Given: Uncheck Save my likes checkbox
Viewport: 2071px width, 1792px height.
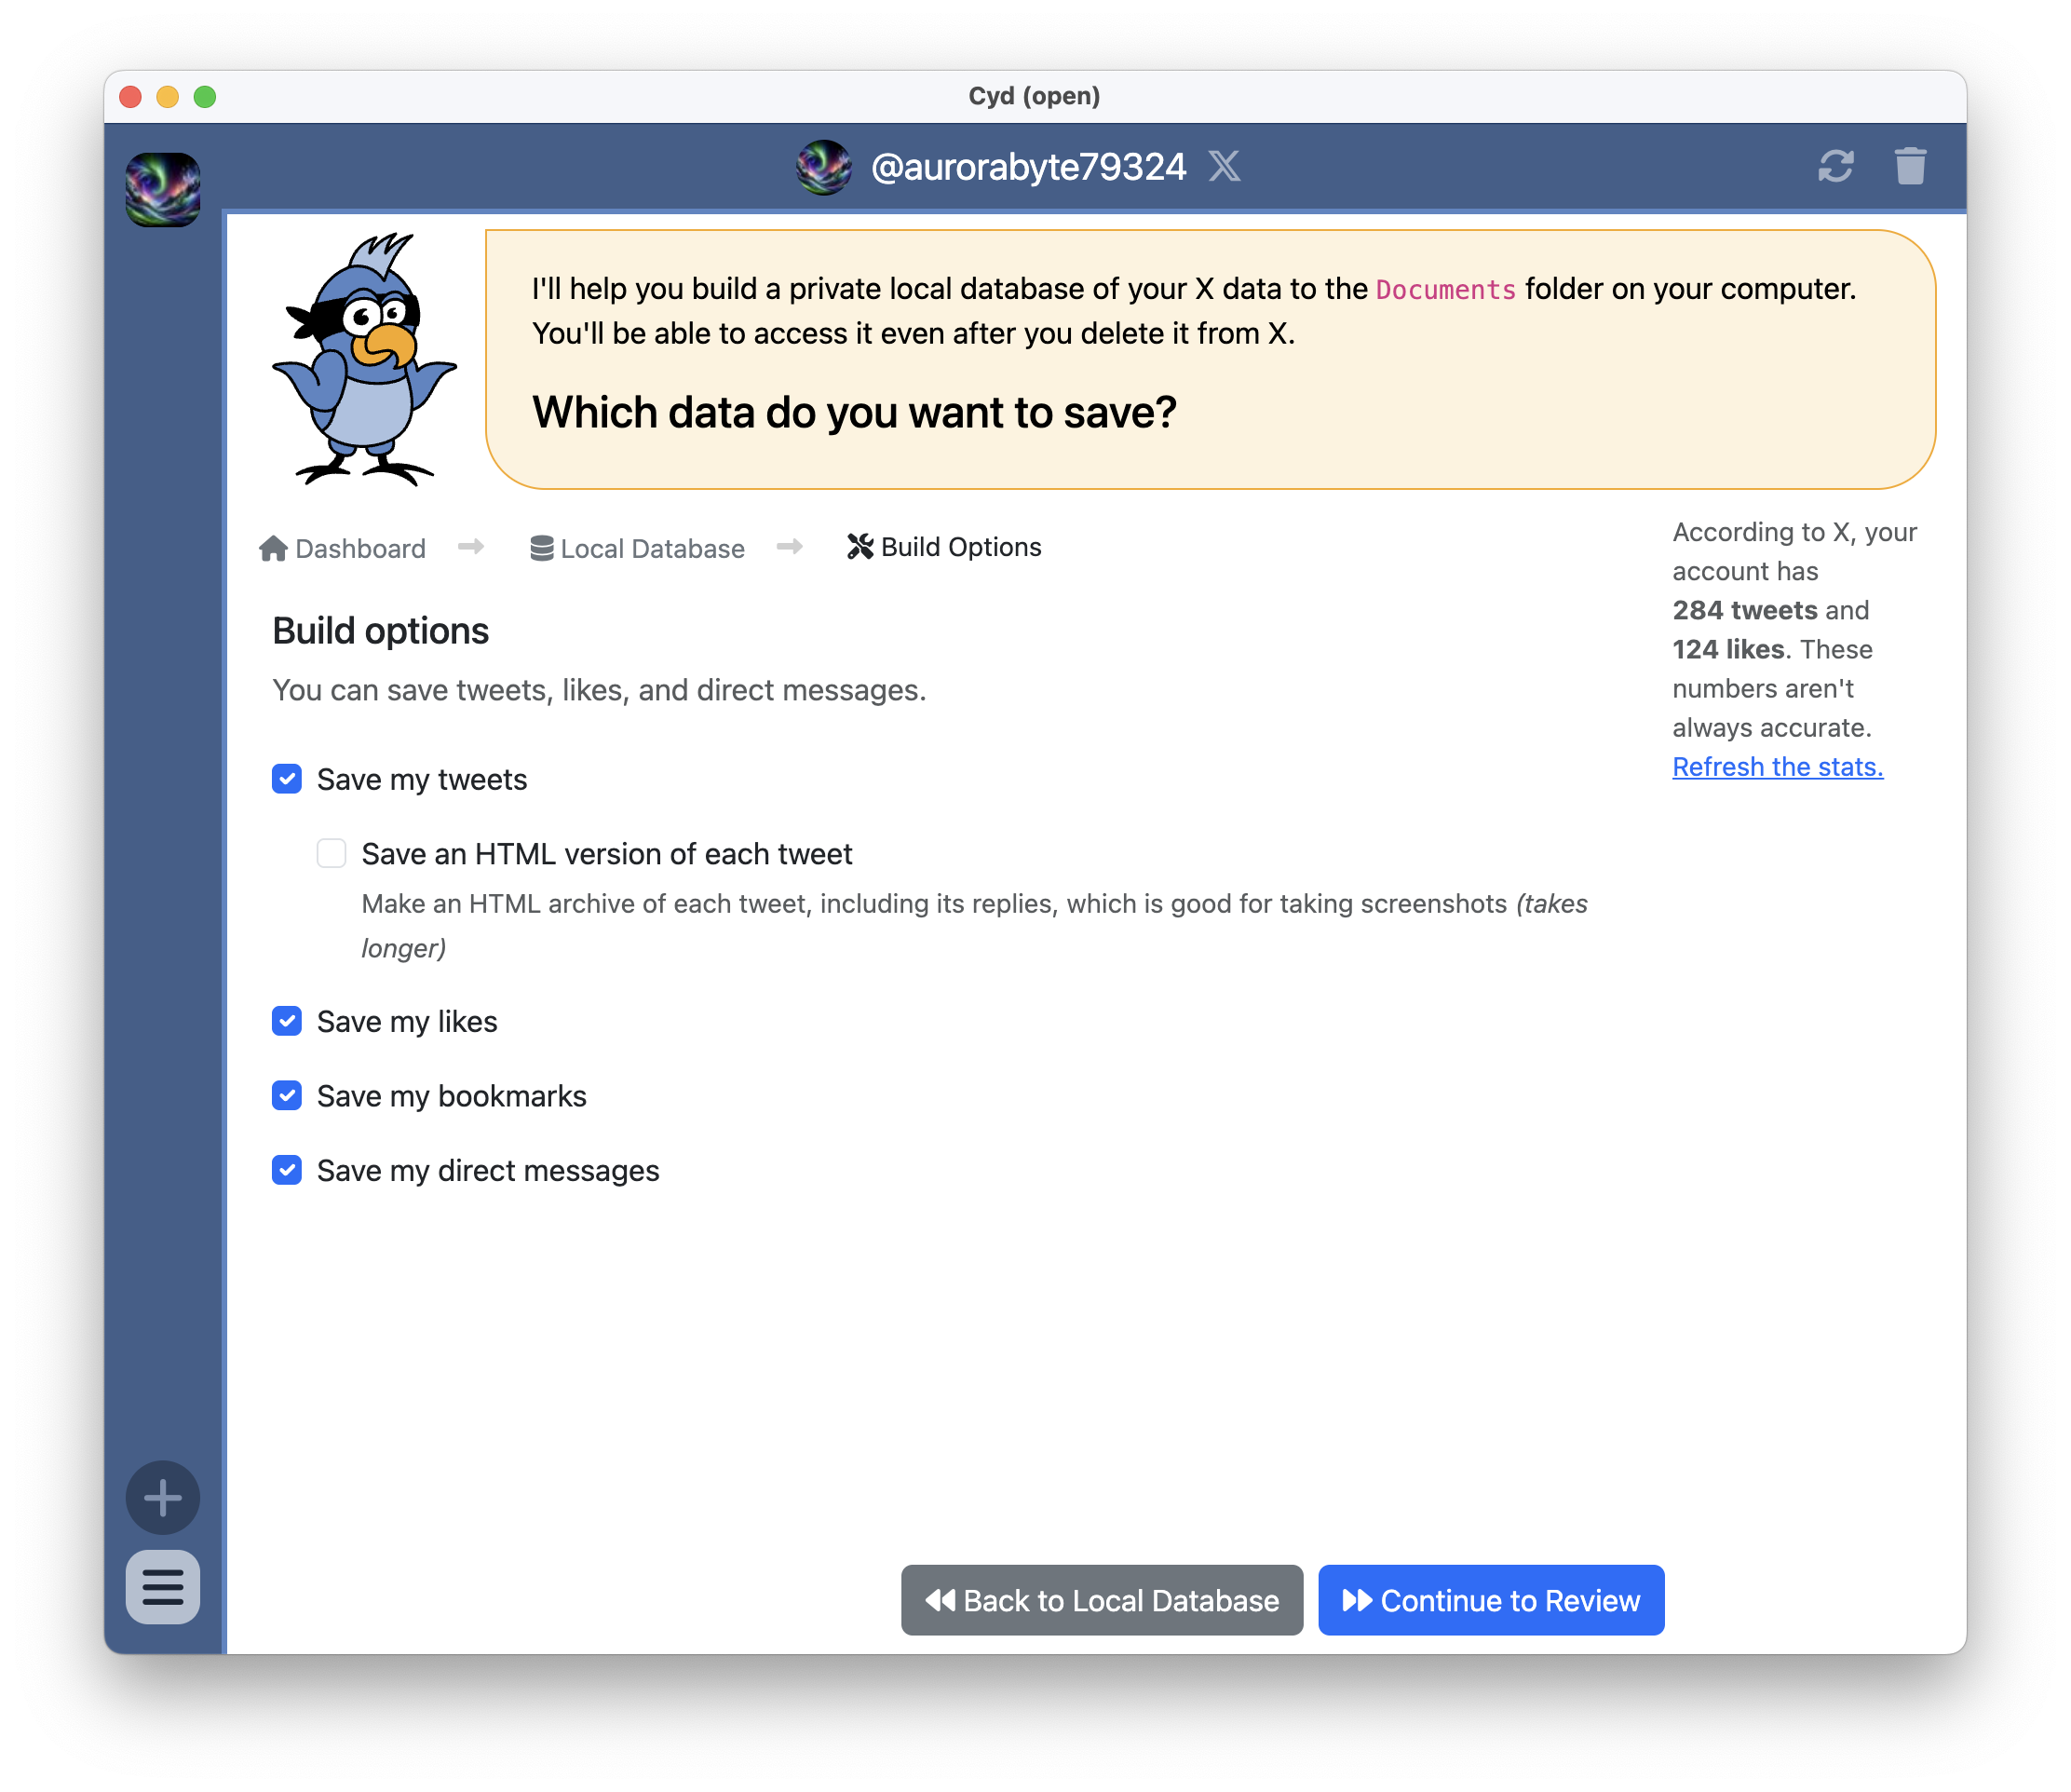Looking at the screenshot, I should tap(287, 1021).
